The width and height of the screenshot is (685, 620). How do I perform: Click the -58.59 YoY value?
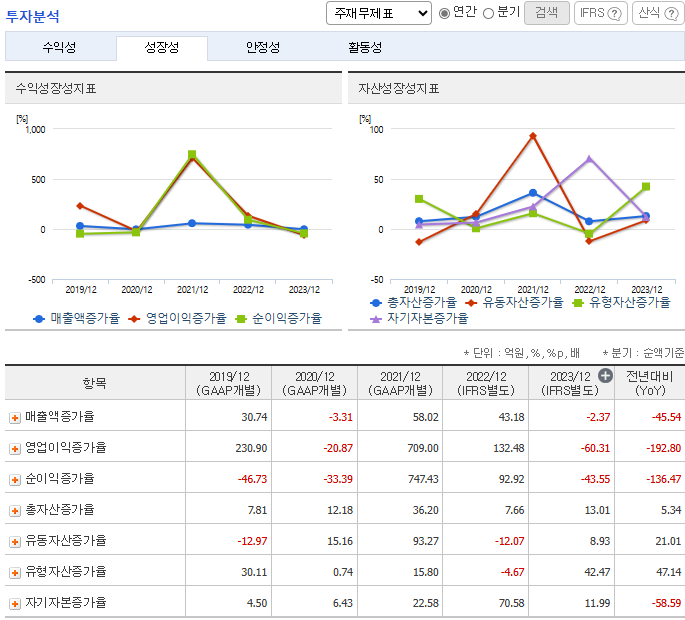666,603
